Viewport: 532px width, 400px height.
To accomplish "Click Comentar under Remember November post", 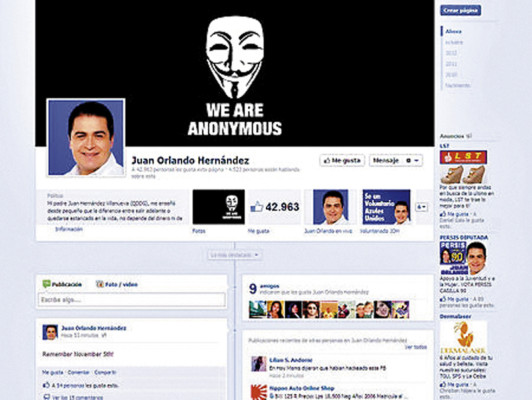I will [x=78, y=372].
